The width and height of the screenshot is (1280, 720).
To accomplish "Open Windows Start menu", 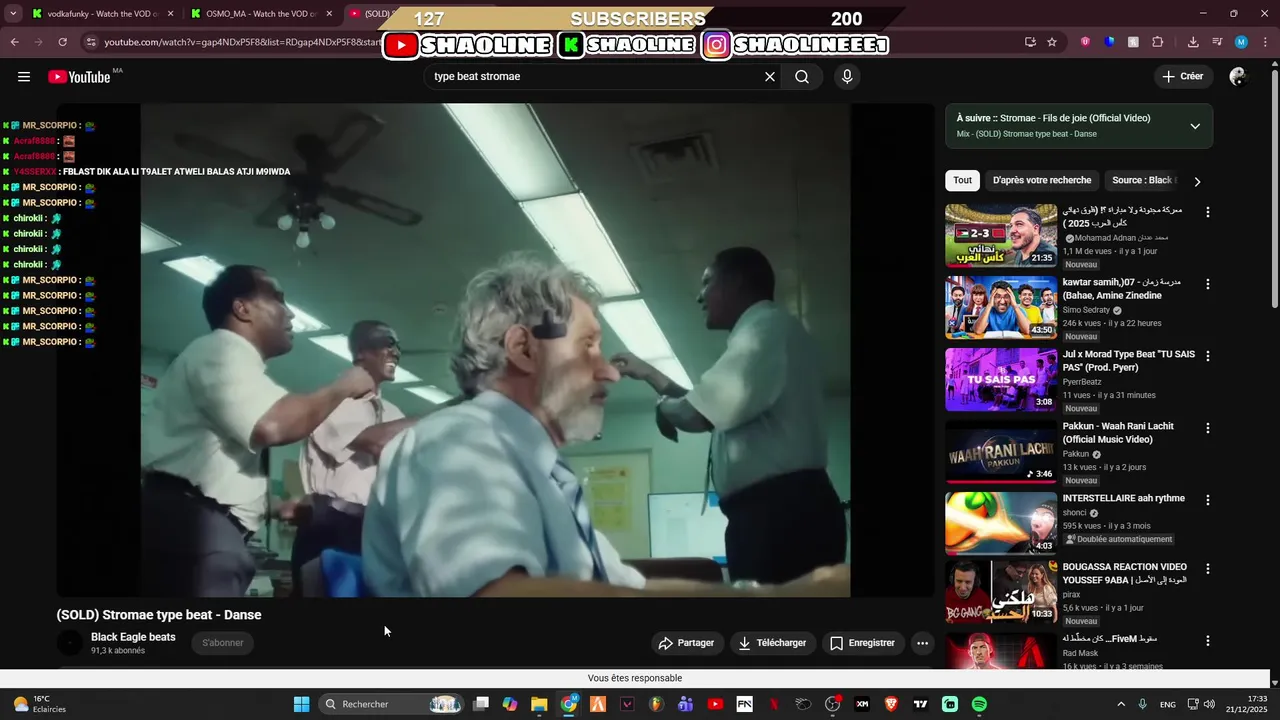I will coord(301,704).
